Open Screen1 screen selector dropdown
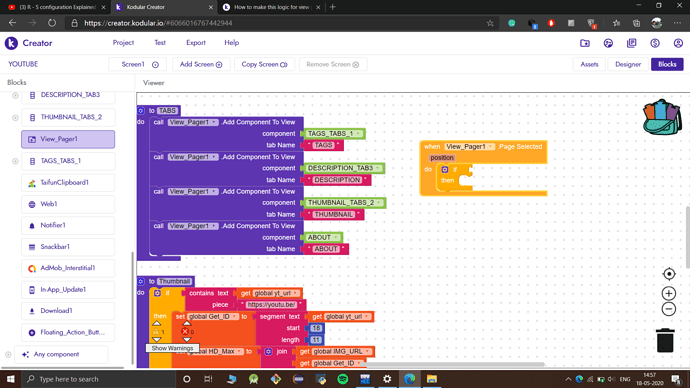The image size is (690, 388). pos(137,64)
